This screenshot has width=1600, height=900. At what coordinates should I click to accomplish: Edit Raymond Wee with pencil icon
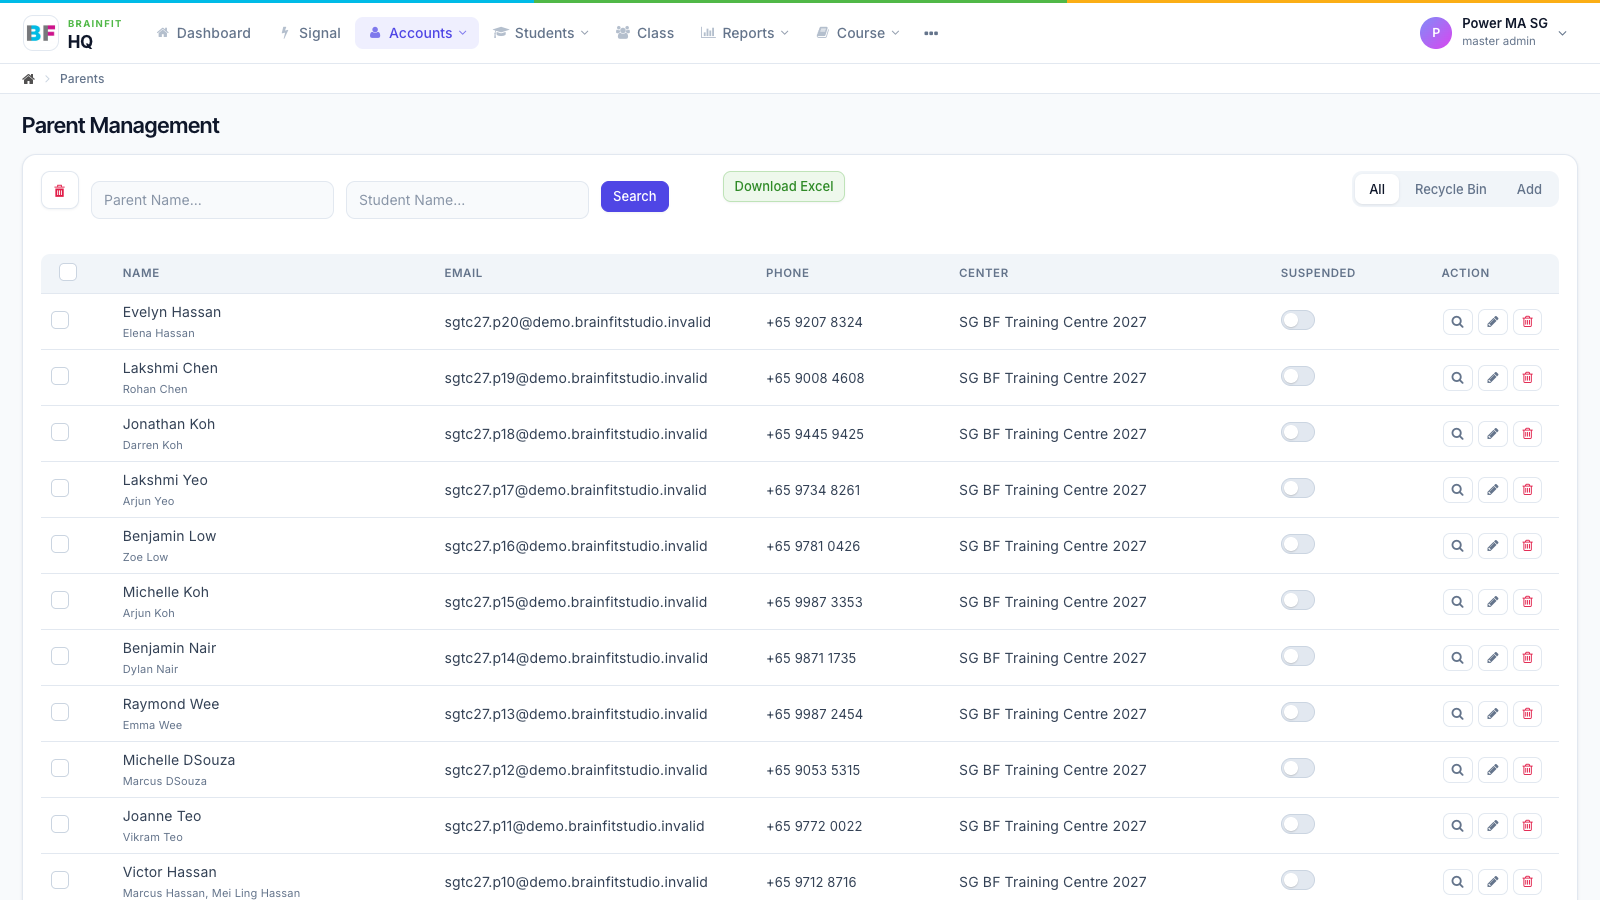pyautogui.click(x=1492, y=714)
